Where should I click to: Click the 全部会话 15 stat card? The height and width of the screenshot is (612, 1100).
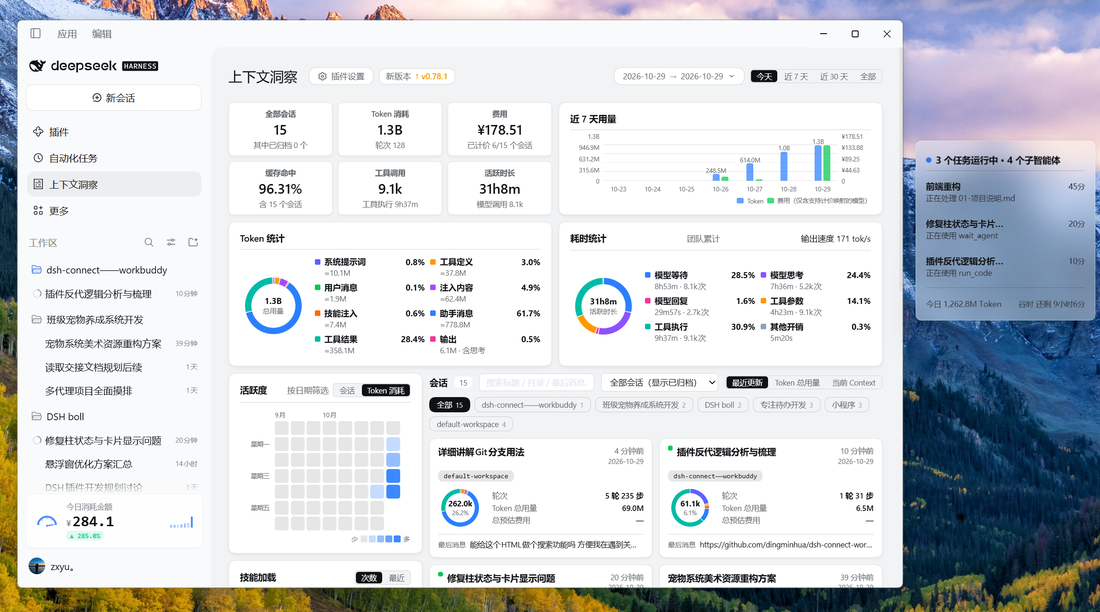pos(280,129)
